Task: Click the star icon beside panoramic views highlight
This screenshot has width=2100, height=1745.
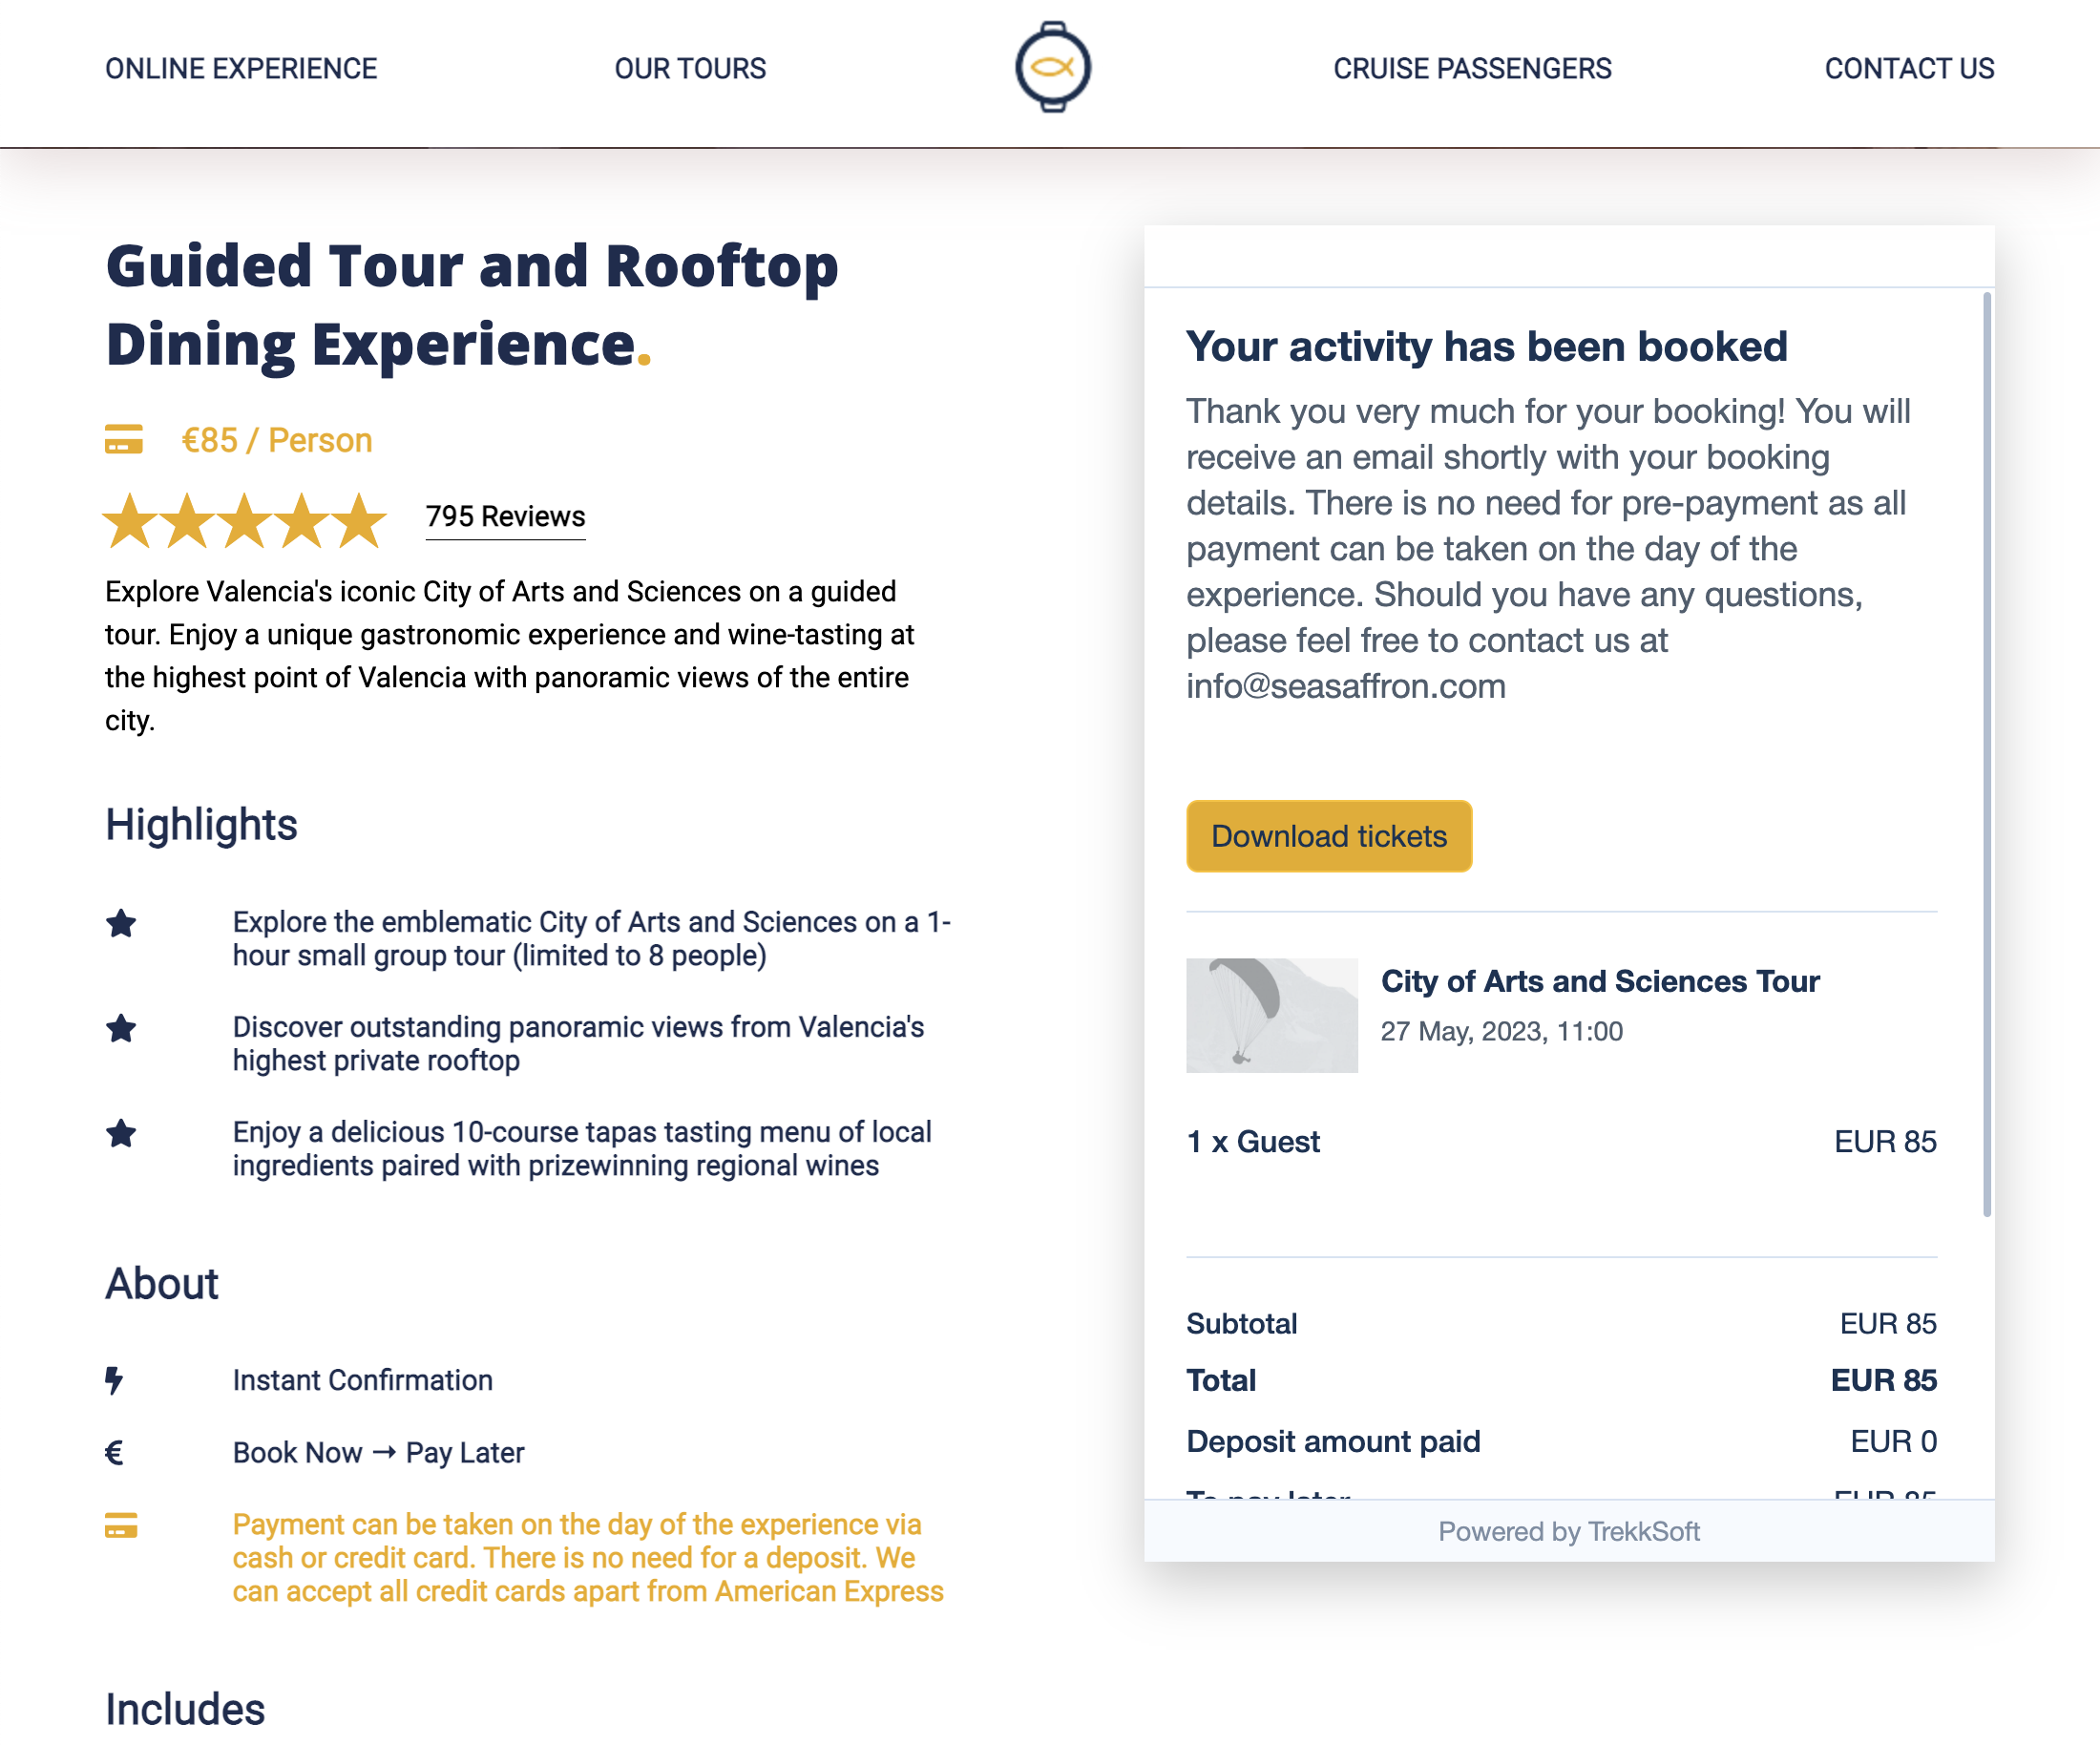Action: click(121, 1028)
